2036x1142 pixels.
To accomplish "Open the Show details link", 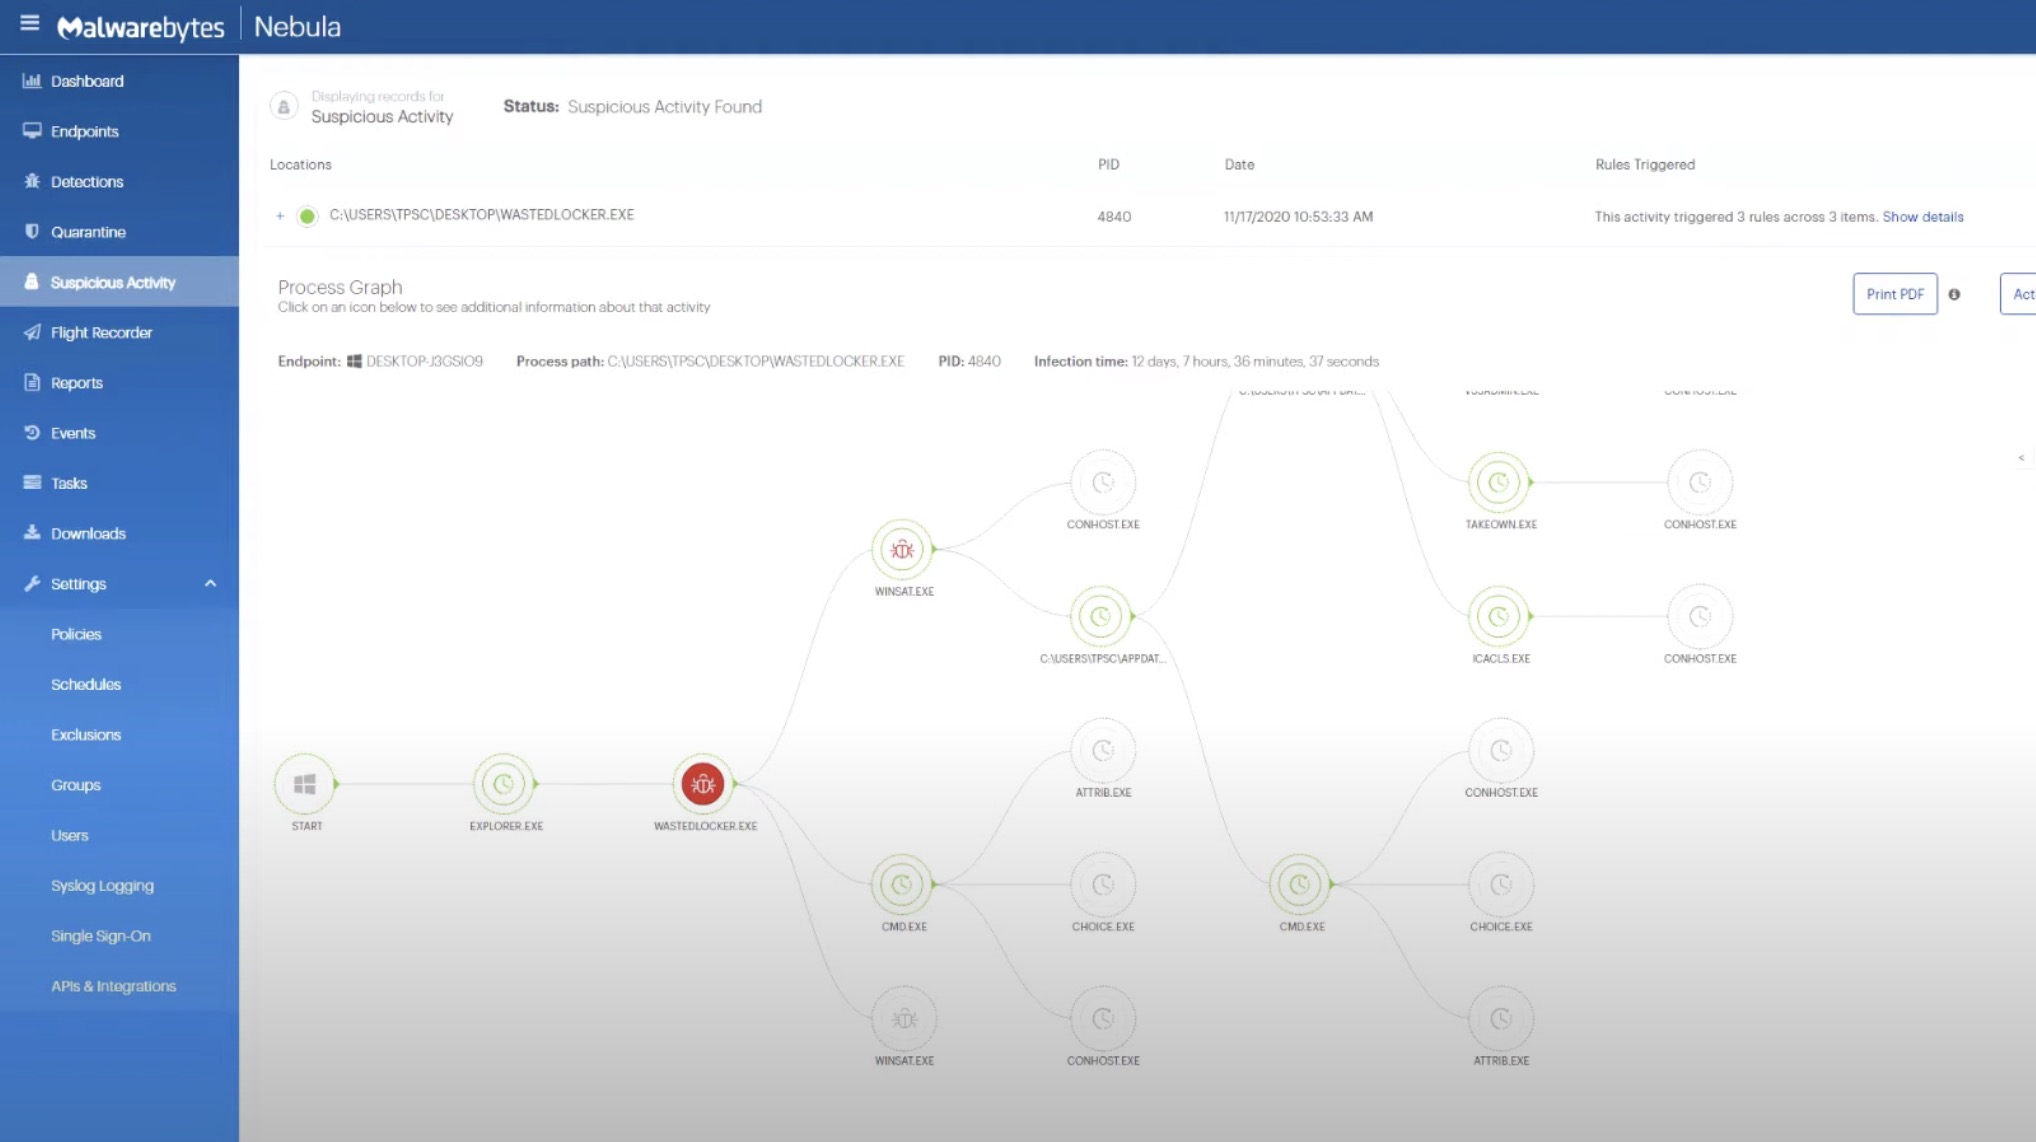I will coord(1923,217).
